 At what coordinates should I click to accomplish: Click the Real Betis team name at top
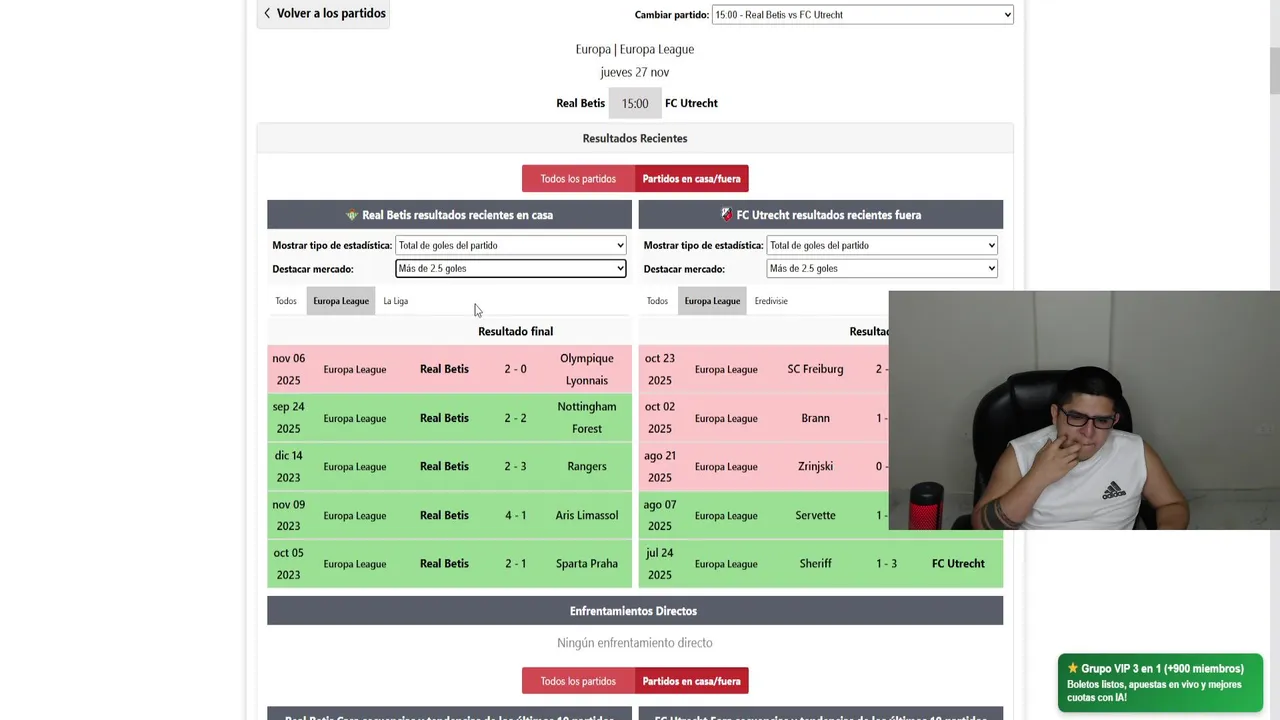pyautogui.click(x=581, y=103)
